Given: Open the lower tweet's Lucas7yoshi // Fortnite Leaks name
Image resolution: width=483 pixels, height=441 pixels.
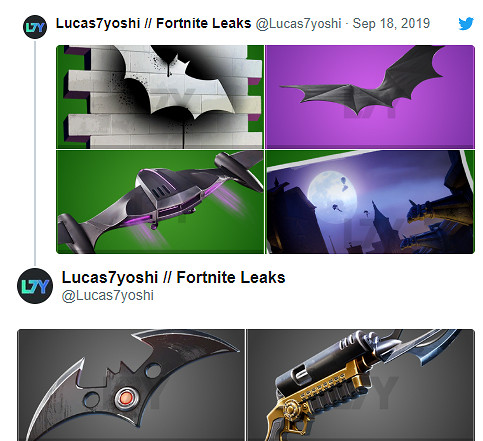Looking at the screenshot, I should pos(173,277).
